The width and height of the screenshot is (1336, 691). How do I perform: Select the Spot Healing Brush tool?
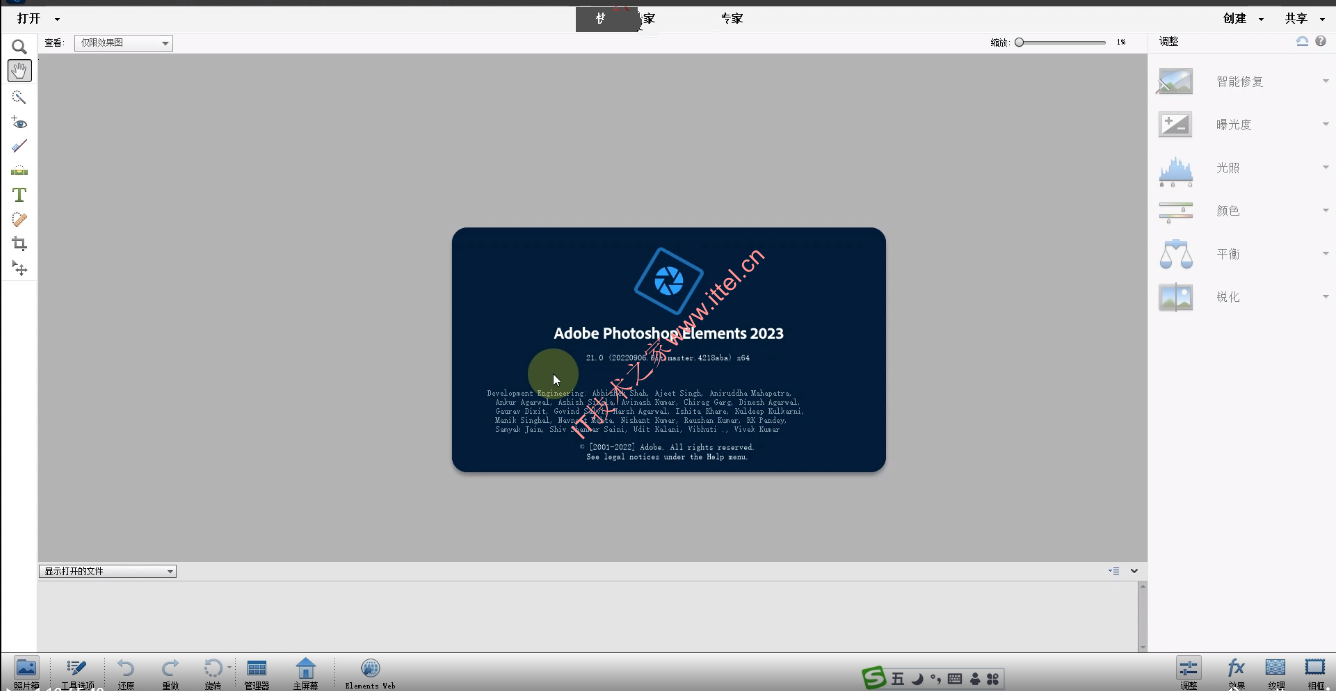(19, 219)
